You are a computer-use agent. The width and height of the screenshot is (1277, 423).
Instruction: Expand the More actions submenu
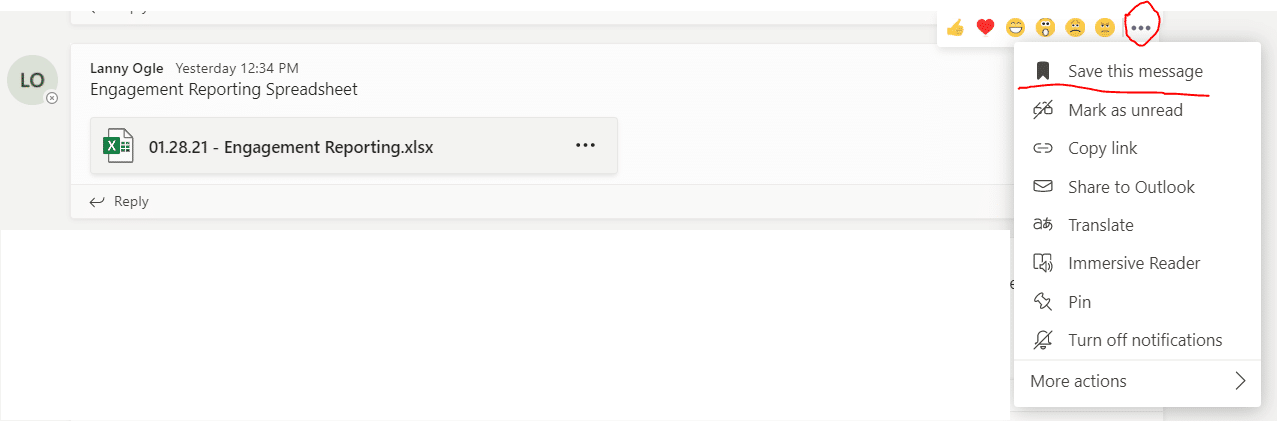click(x=1137, y=381)
